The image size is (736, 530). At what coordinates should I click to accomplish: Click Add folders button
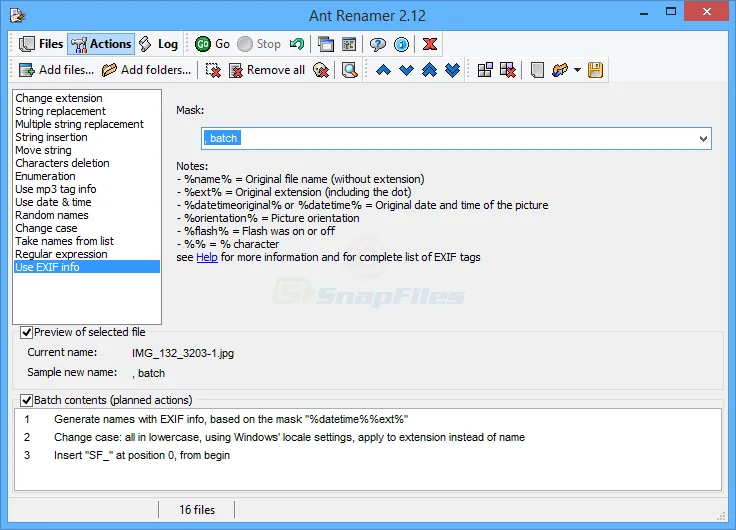pyautogui.click(x=146, y=70)
